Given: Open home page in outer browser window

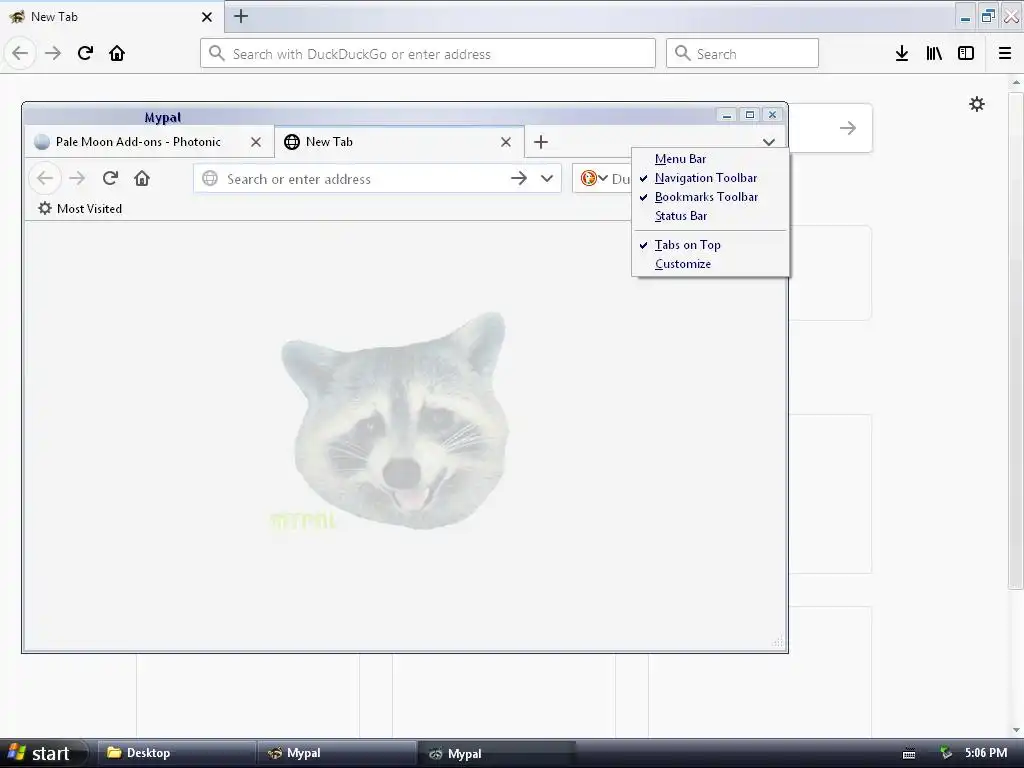Looking at the screenshot, I should (117, 53).
